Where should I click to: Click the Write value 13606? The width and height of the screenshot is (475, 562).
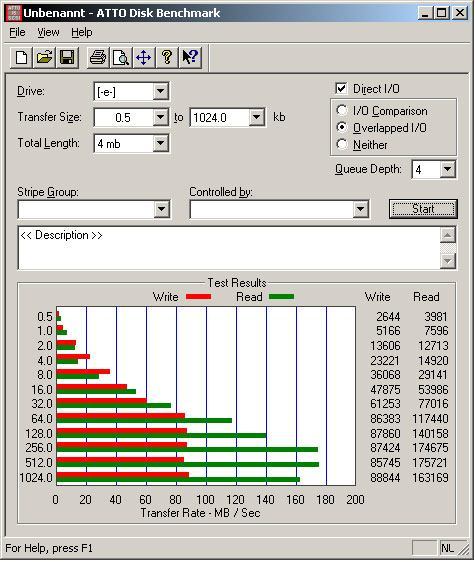385,346
